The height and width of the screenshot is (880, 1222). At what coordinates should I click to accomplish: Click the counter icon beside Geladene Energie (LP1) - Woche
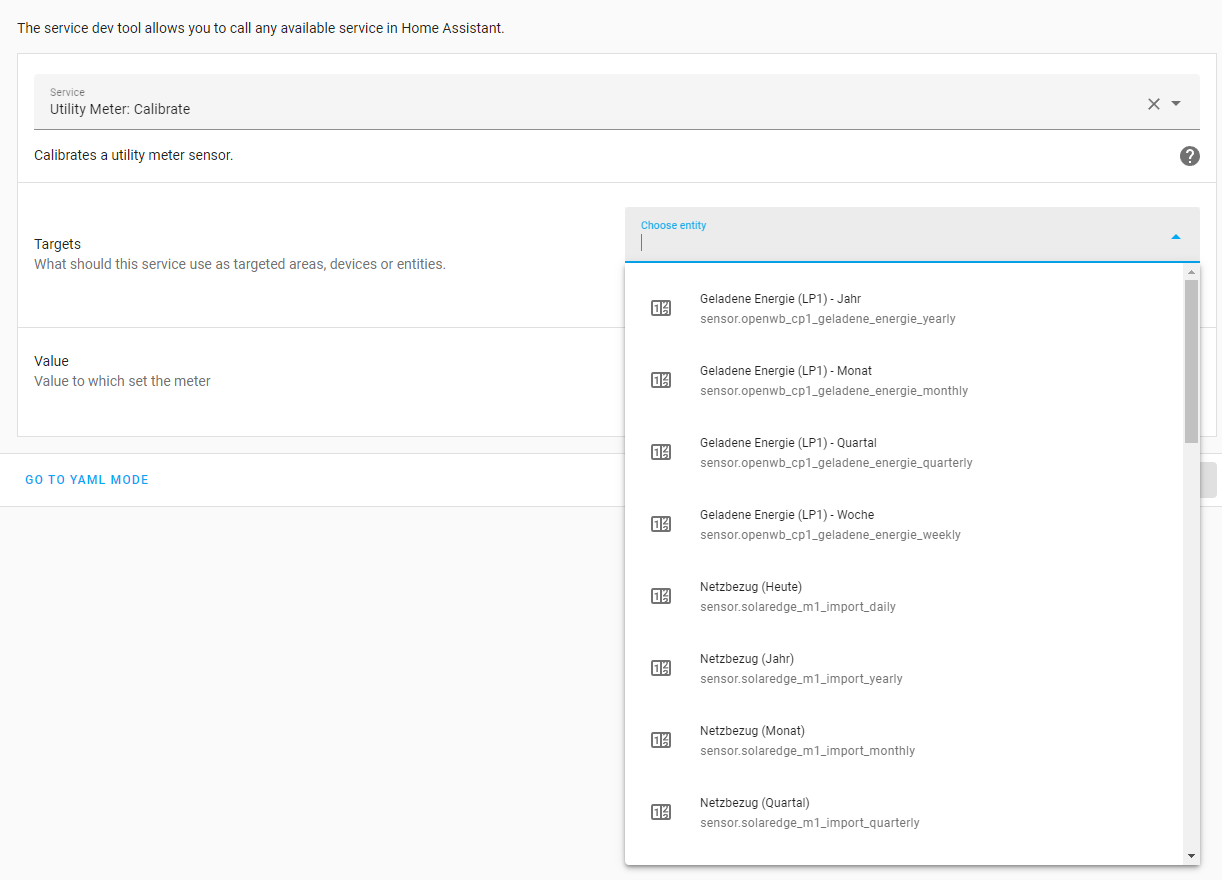point(661,523)
